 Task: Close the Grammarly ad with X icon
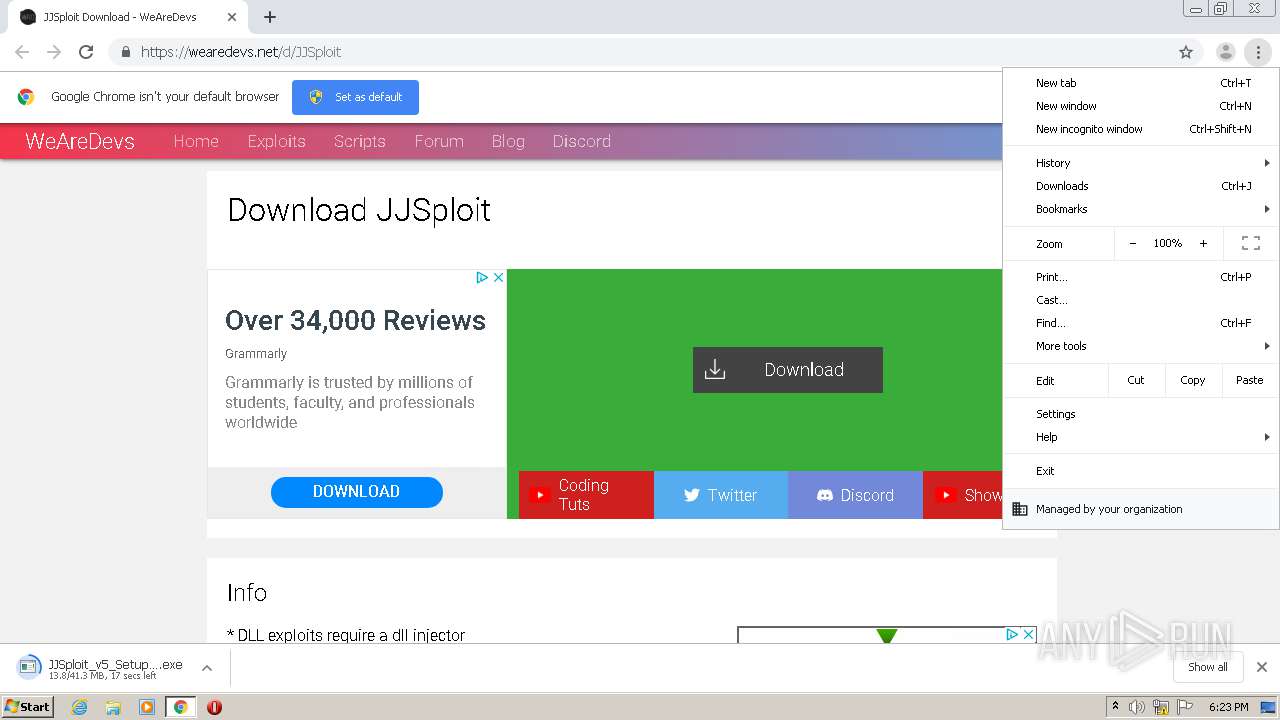(x=498, y=277)
